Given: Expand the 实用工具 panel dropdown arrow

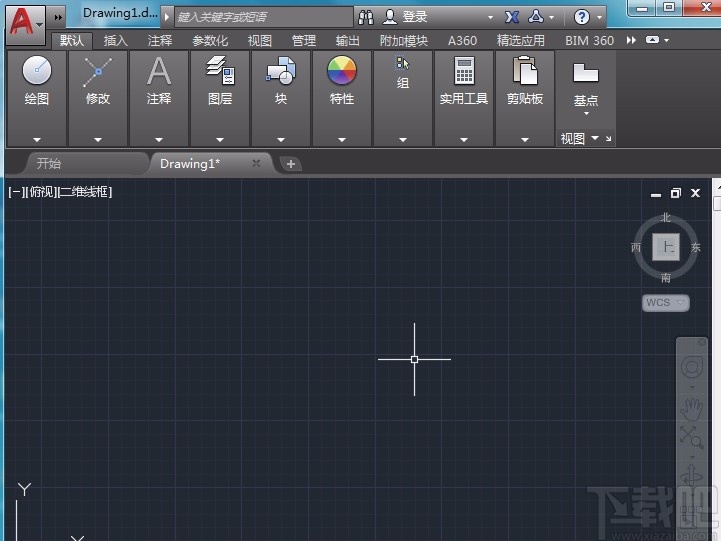Looking at the screenshot, I should (x=464, y=139).
